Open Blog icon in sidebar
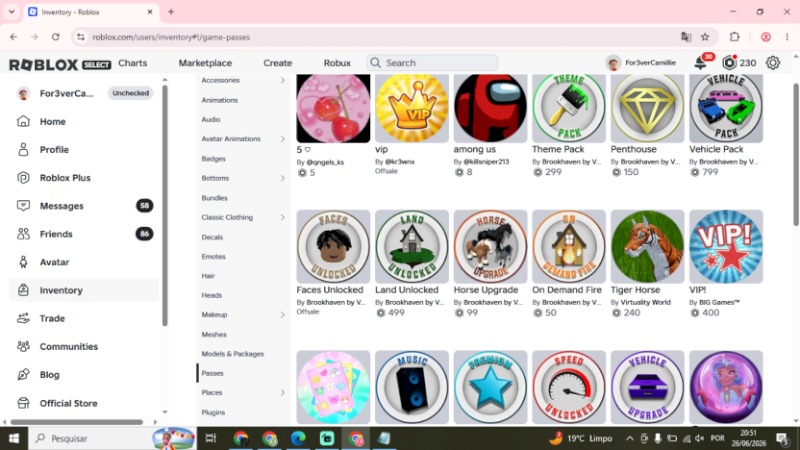This screenshot has height=450, width=800. [x=23, y=374]
